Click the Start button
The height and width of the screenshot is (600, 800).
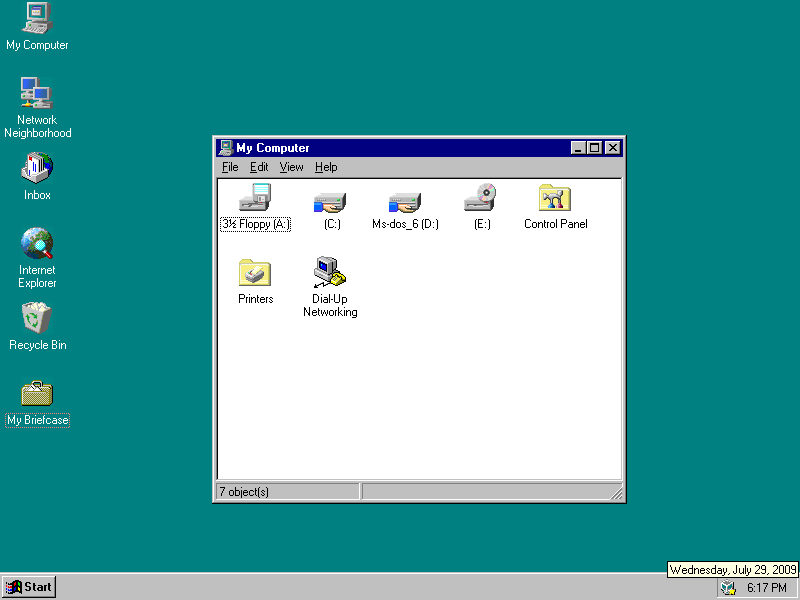point(29,587)
